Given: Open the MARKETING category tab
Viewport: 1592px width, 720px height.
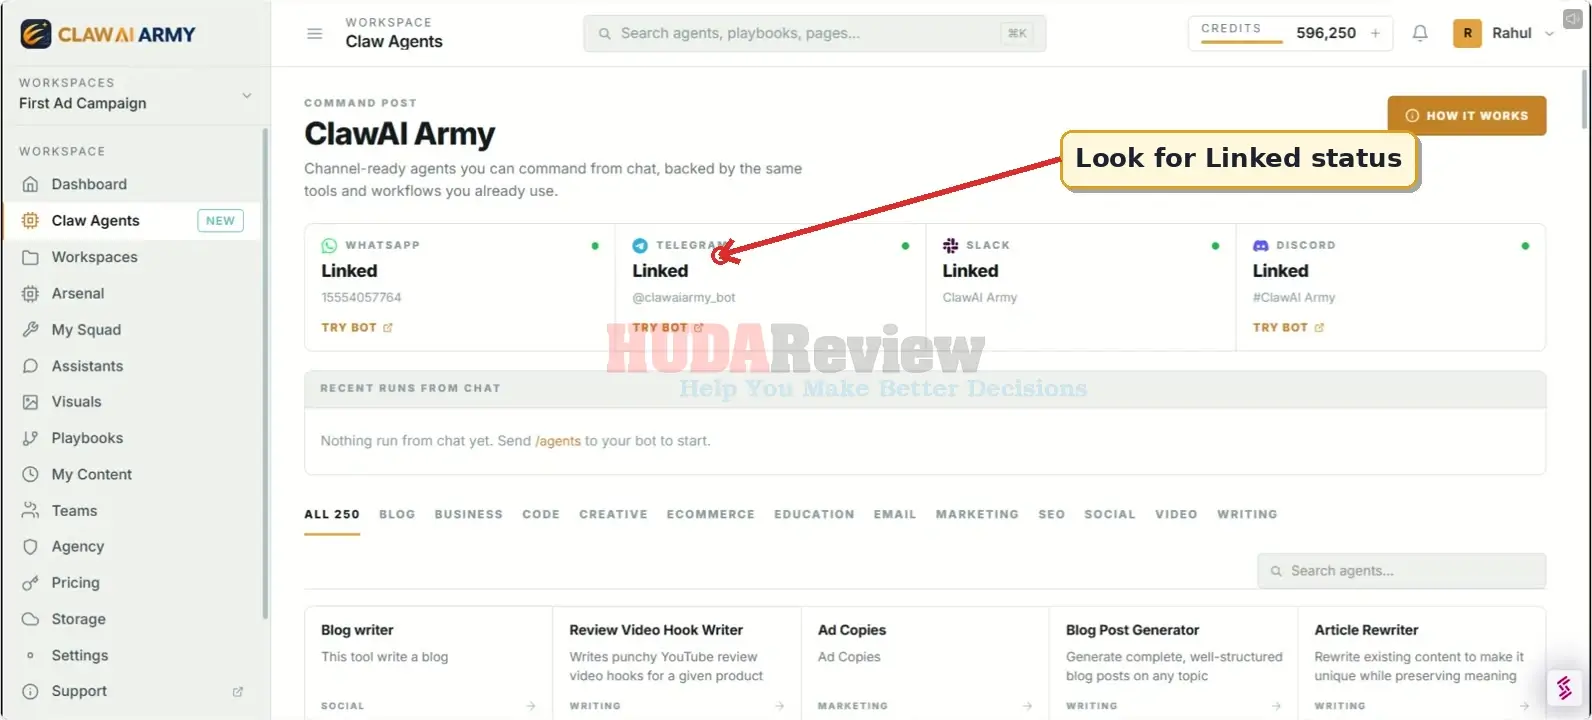Looking at the screenshot, I should click(977, 514).
